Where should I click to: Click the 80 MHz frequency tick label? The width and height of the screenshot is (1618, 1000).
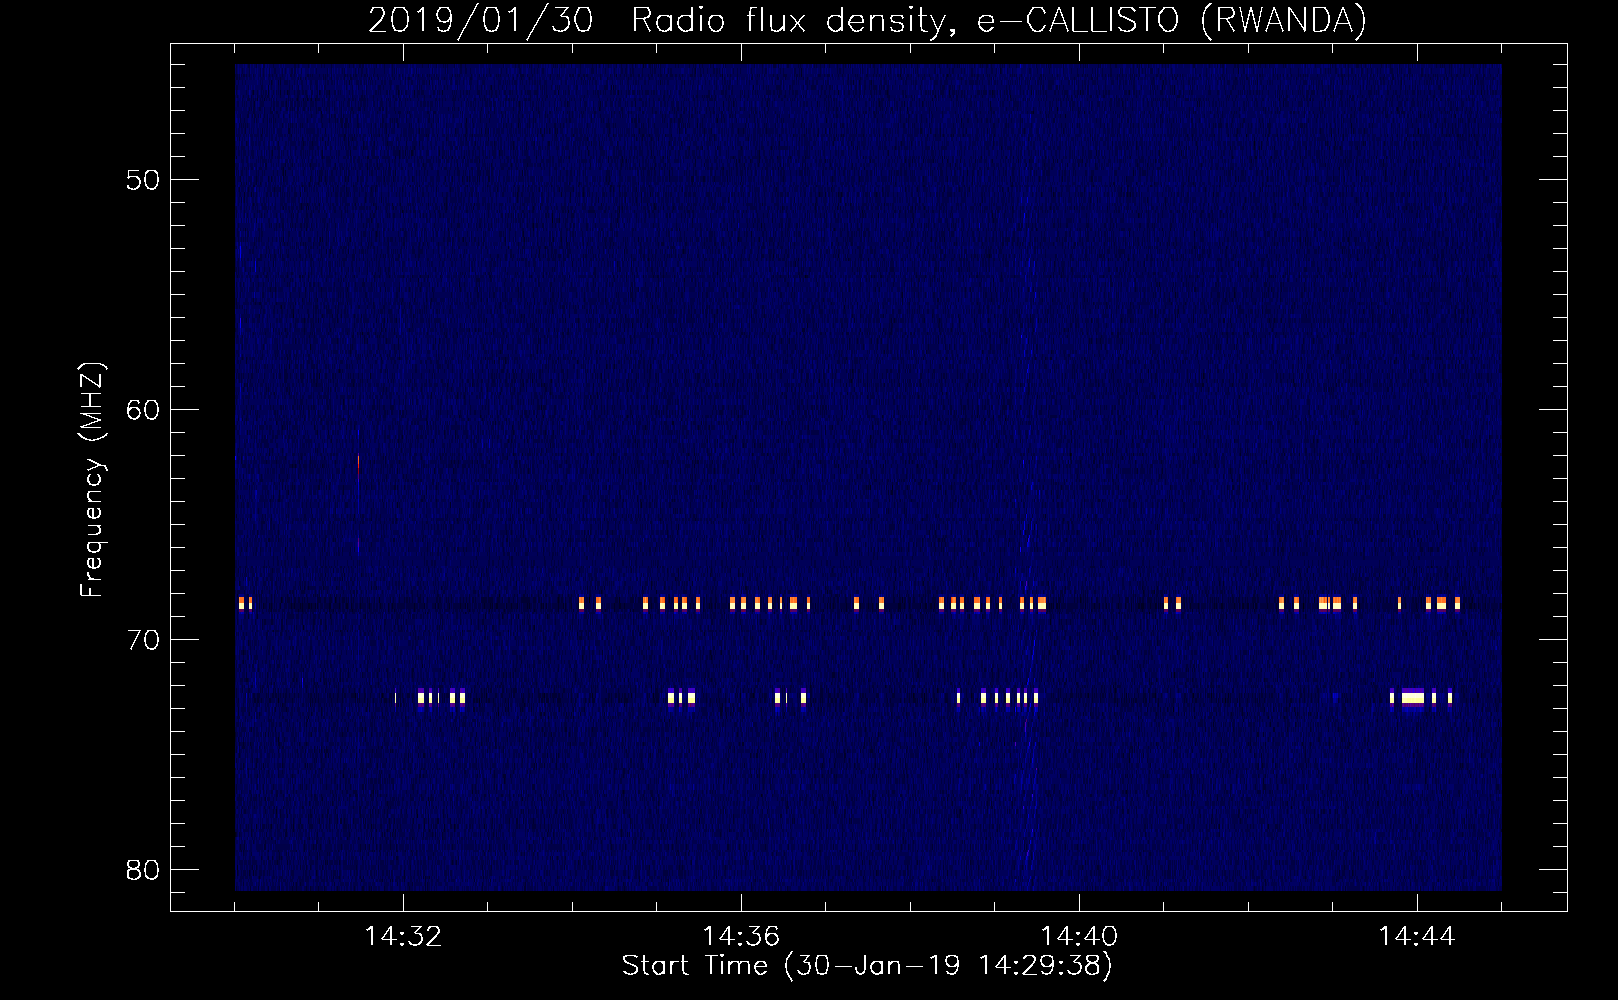click(x=143, y=870)
